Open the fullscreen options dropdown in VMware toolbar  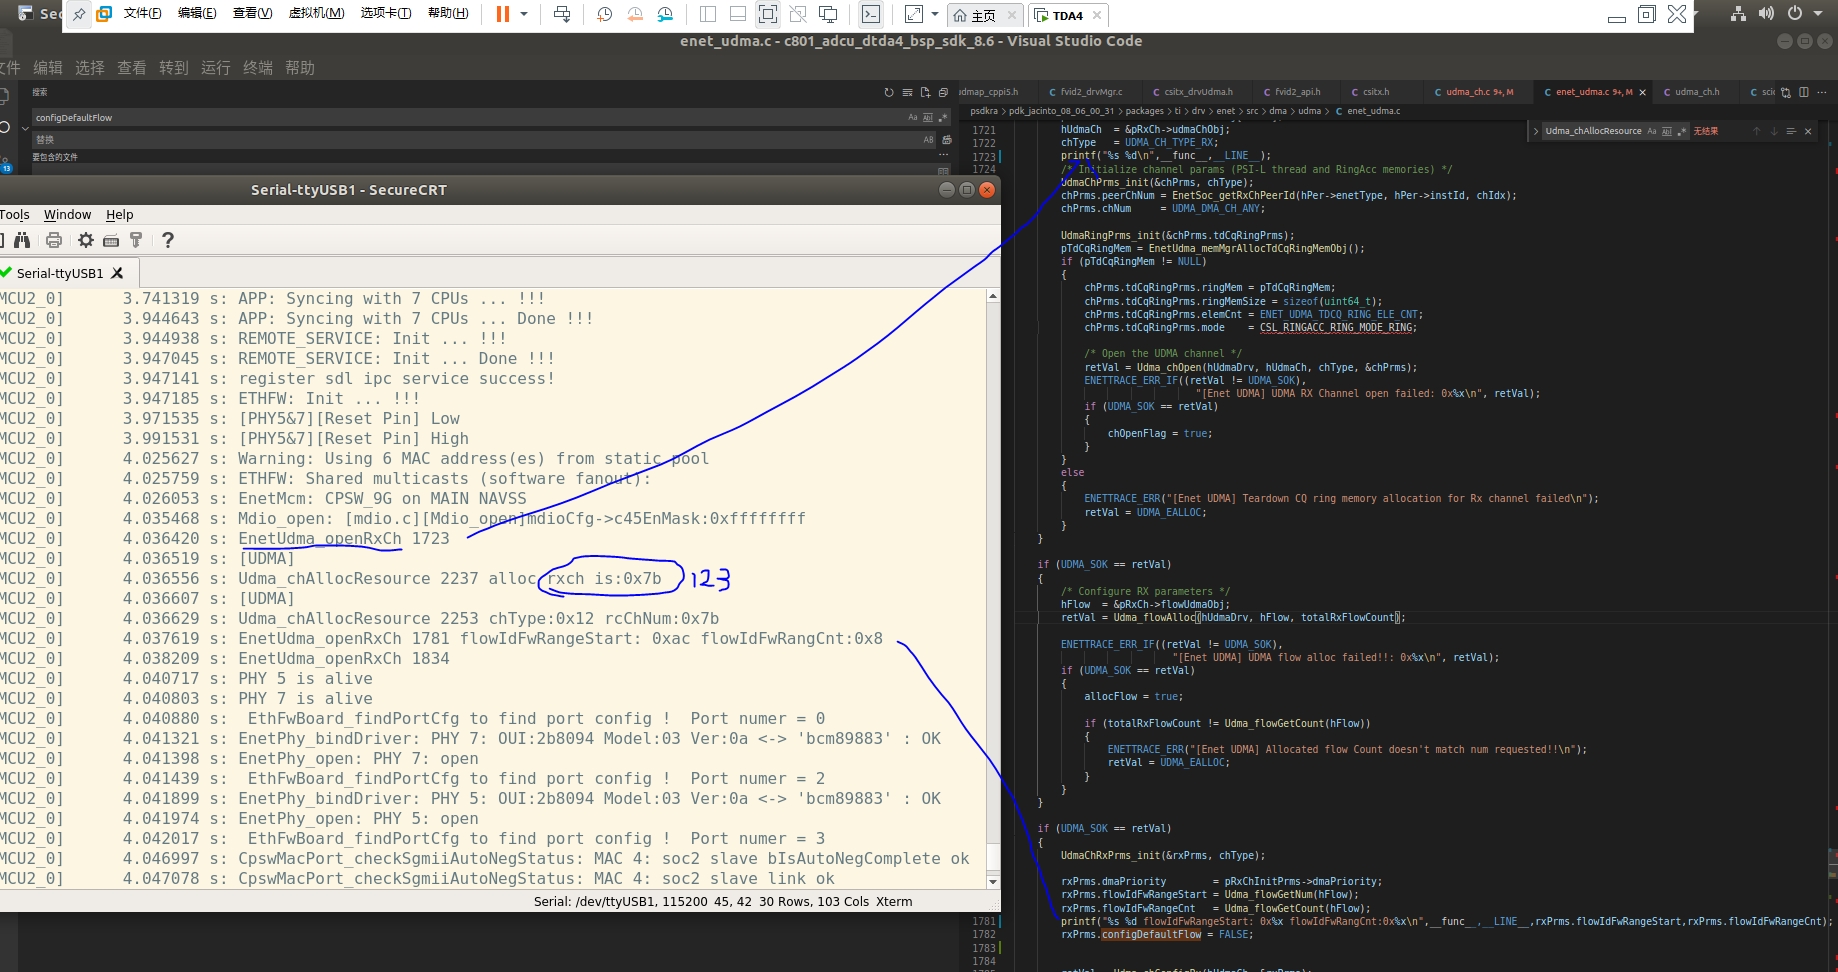pyautogui.click(x=934, y=15)
